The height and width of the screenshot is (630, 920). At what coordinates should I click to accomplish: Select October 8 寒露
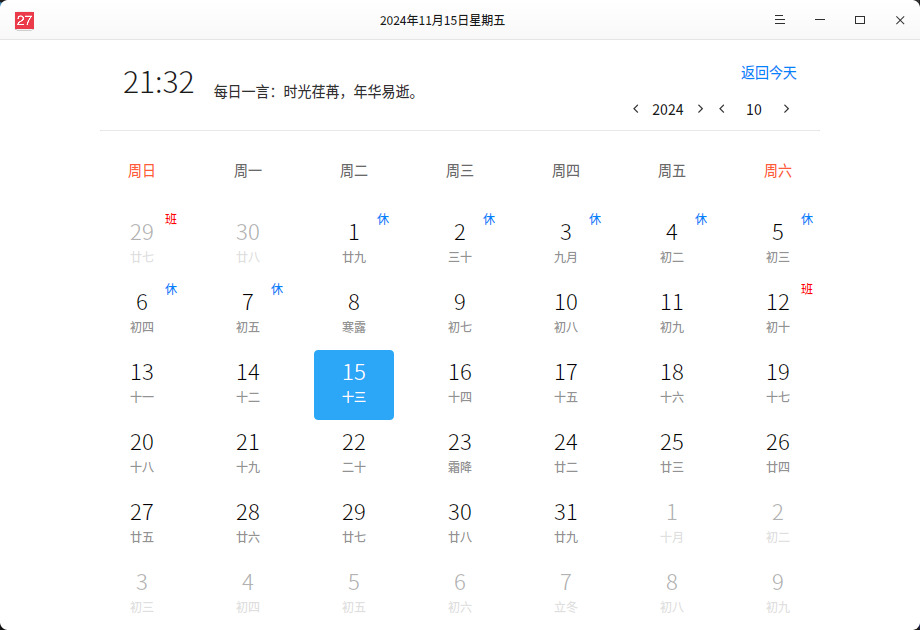(354, 314)
